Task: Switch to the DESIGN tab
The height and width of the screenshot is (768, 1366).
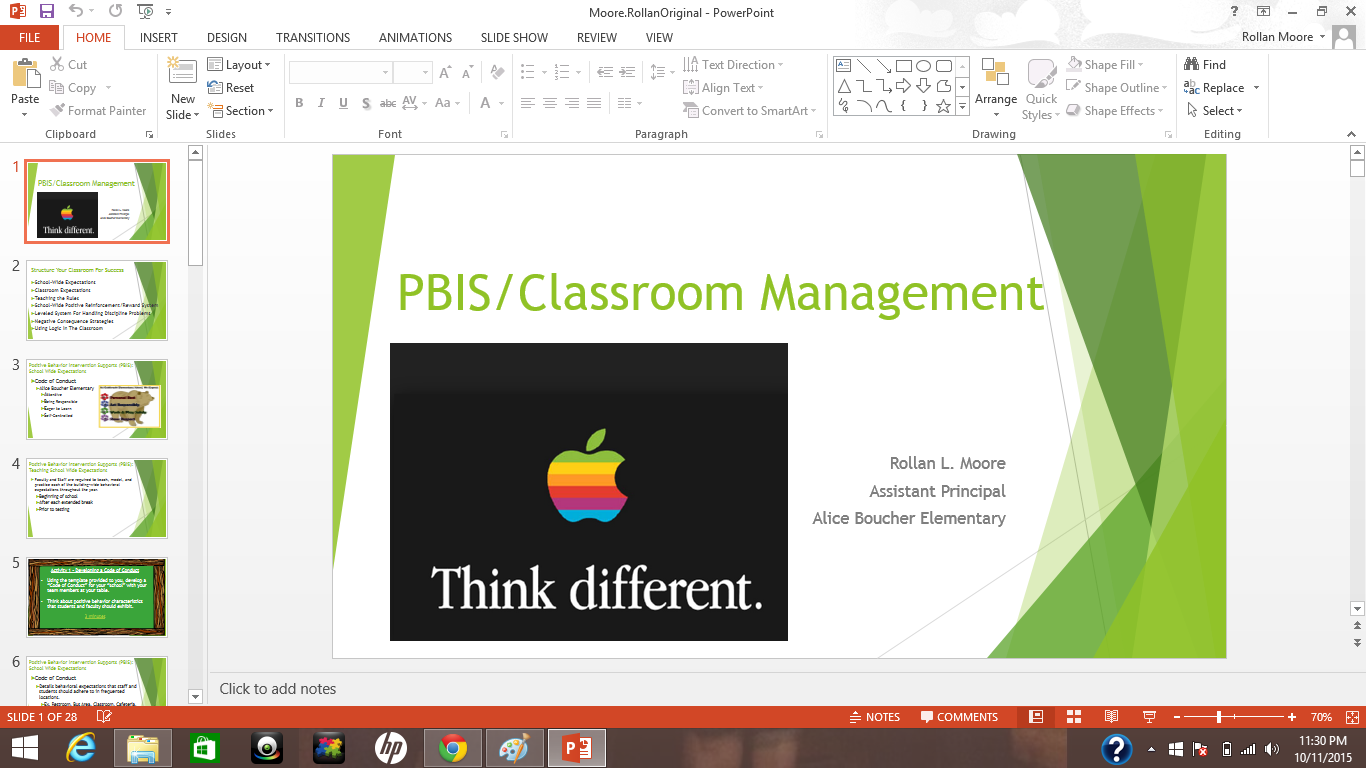Action: (227, 38)
